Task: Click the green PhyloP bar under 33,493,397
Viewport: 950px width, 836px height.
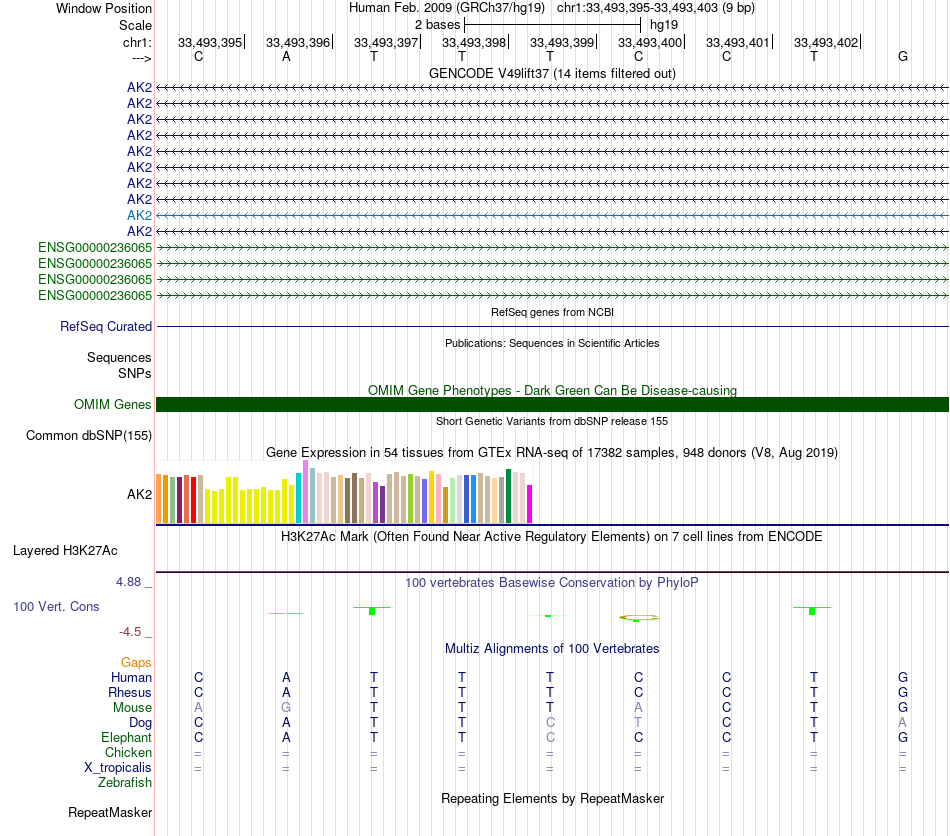Action: (x=372, y=611)
